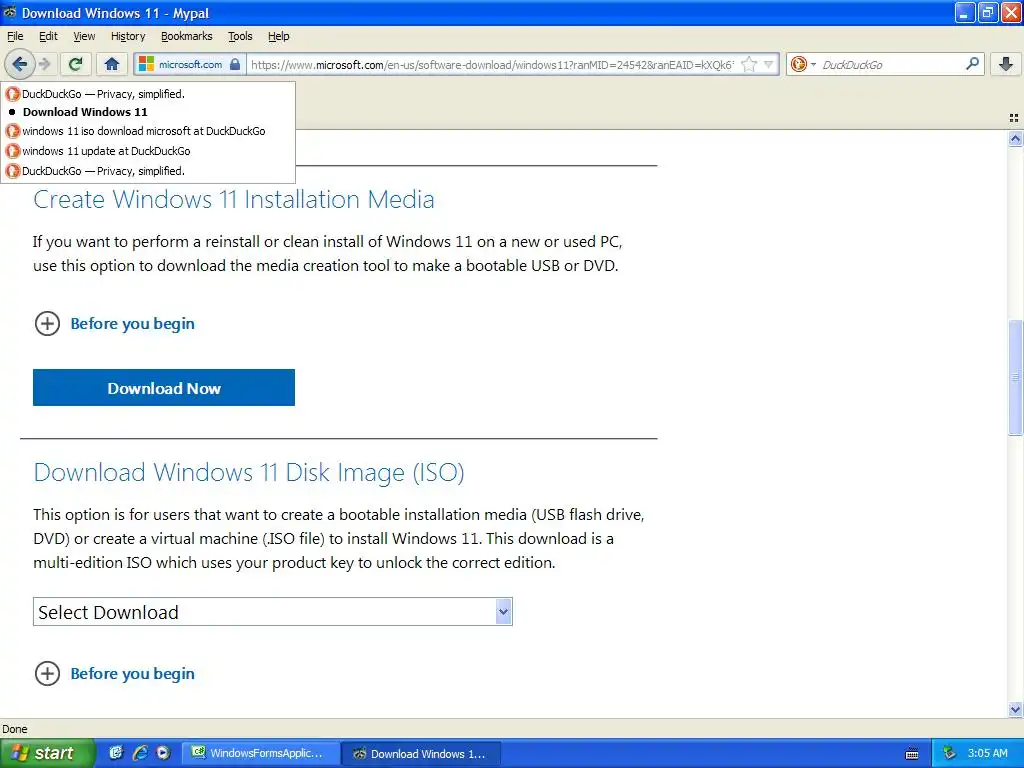
Task: Click in the address bar URL field
Action: click(x=493, y=64)
